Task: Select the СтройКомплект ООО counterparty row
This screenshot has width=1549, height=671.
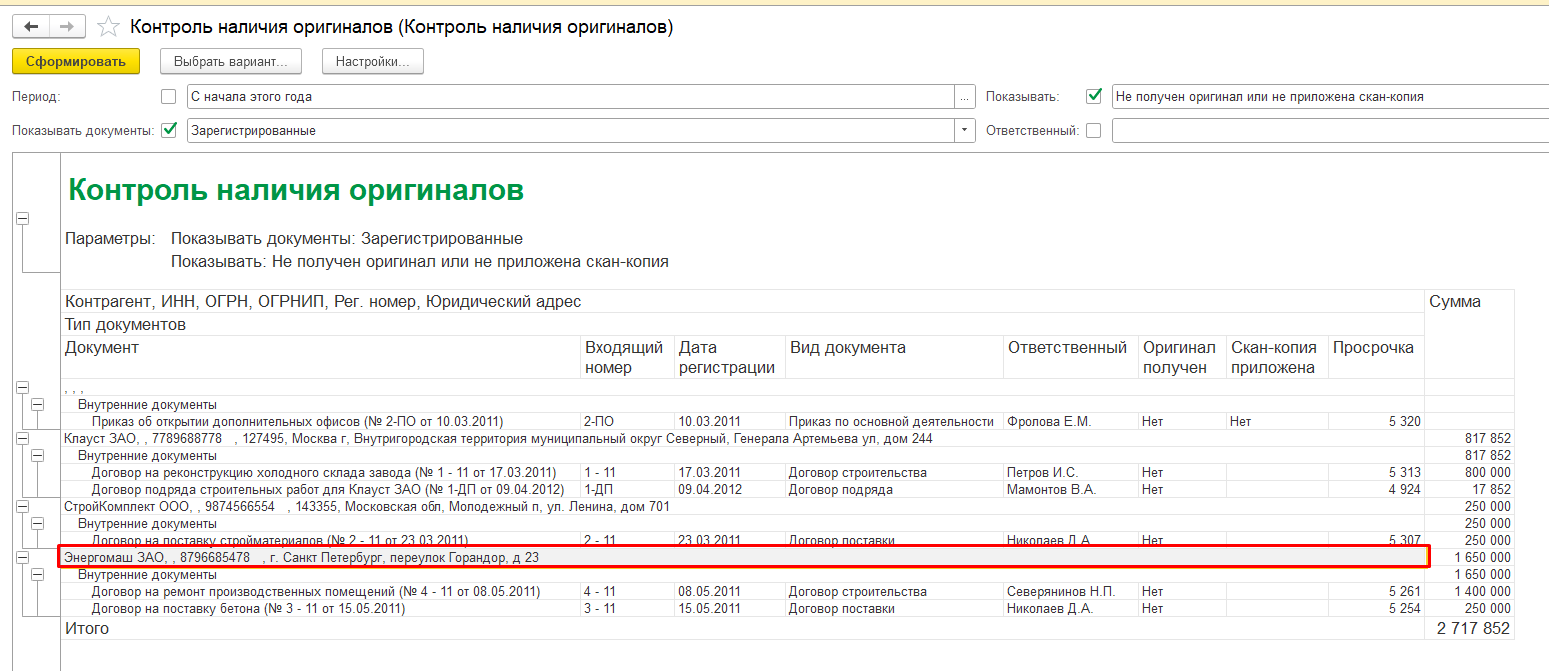Action: tap(743, 506)
